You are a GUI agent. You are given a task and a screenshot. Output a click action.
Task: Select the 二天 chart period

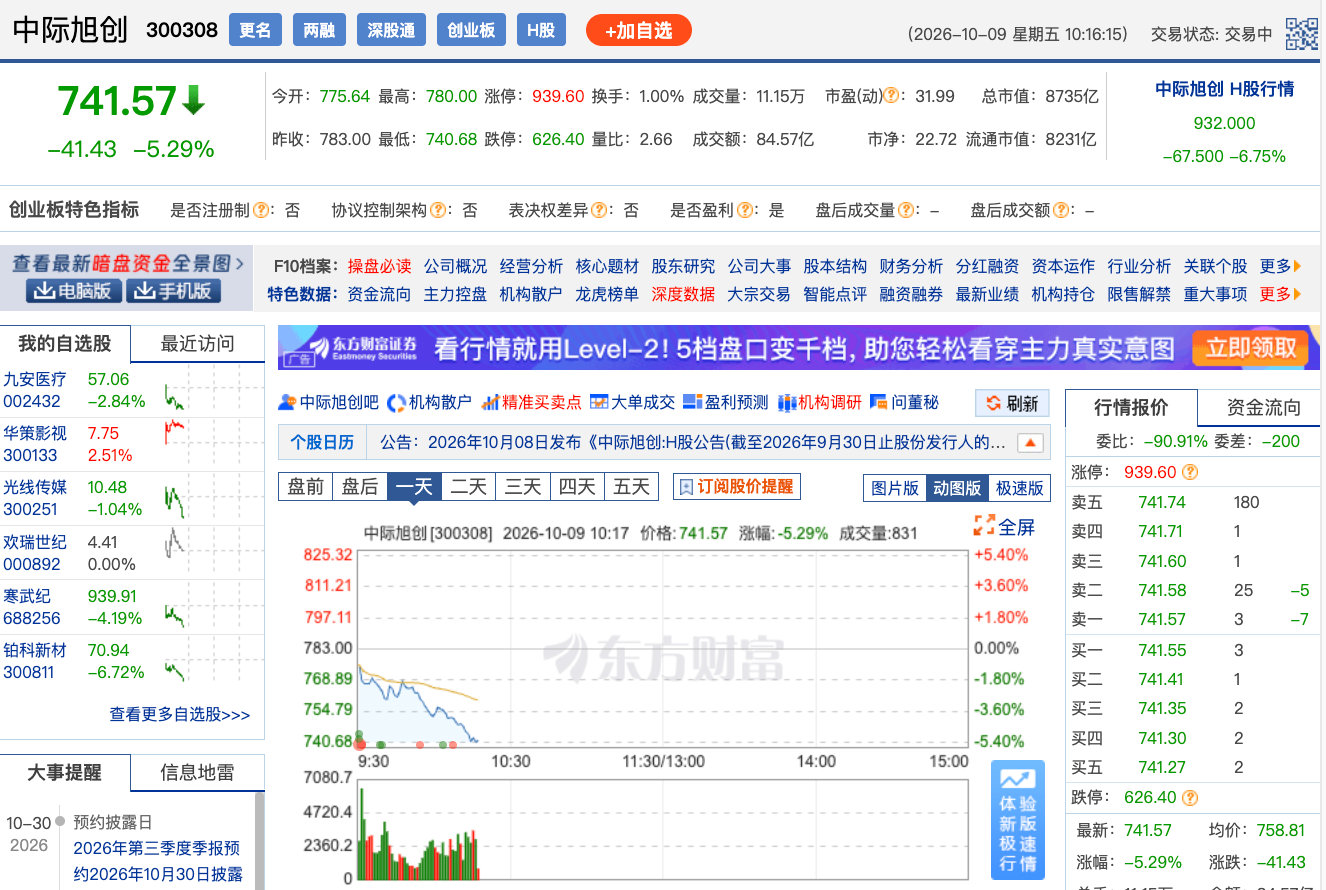(468, 487)
